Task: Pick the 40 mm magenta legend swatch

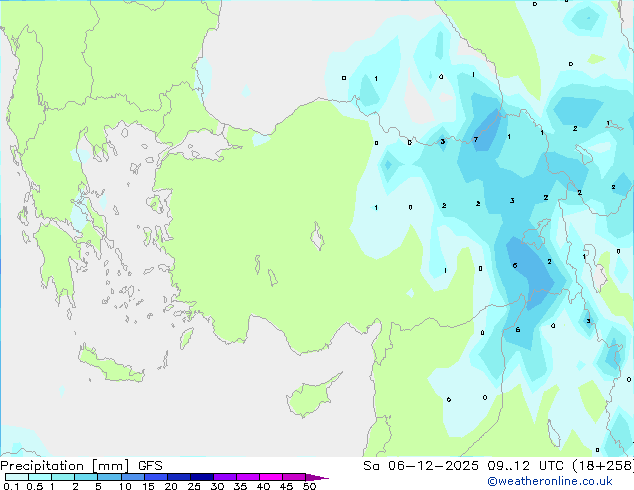Action: click(271, 477)
